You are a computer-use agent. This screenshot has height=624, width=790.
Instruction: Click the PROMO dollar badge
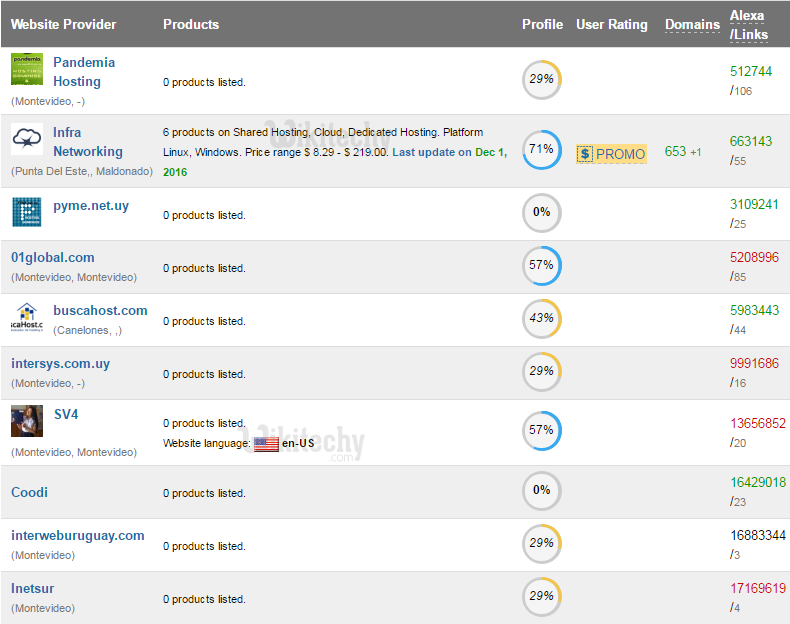pyautogui.click(x=611, y=154)
